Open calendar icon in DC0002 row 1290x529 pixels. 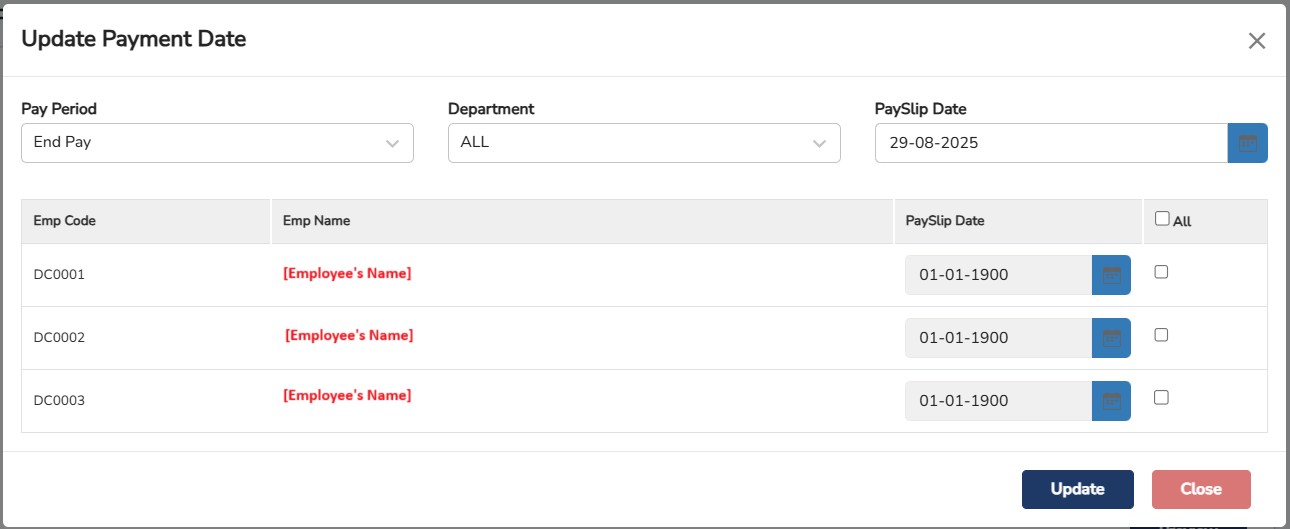pos(1111,338)
